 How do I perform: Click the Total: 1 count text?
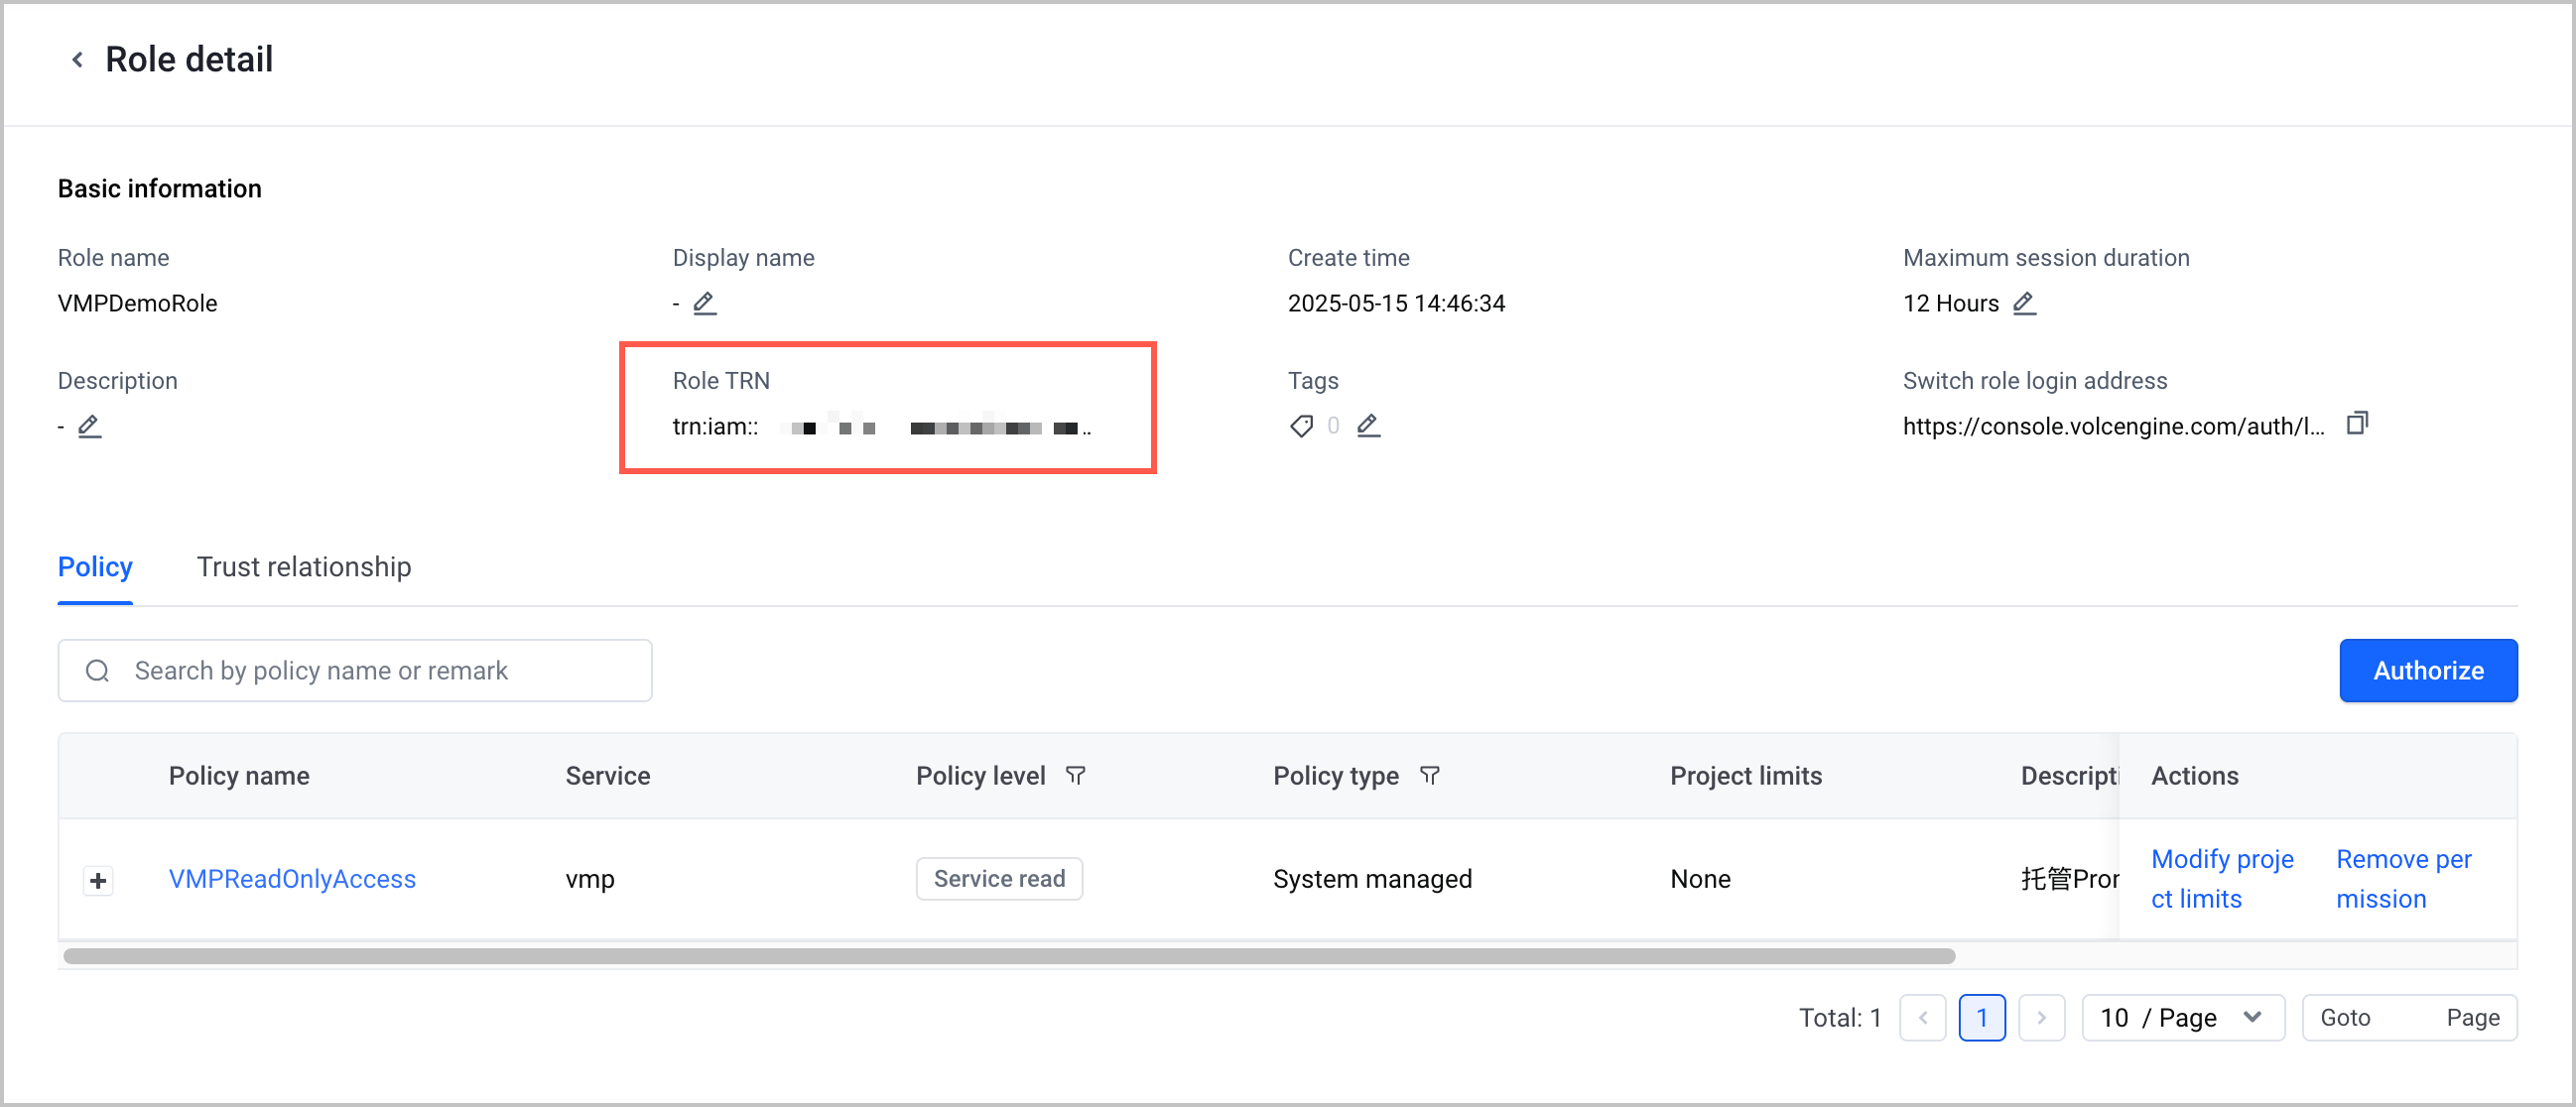(1840, 1018)
